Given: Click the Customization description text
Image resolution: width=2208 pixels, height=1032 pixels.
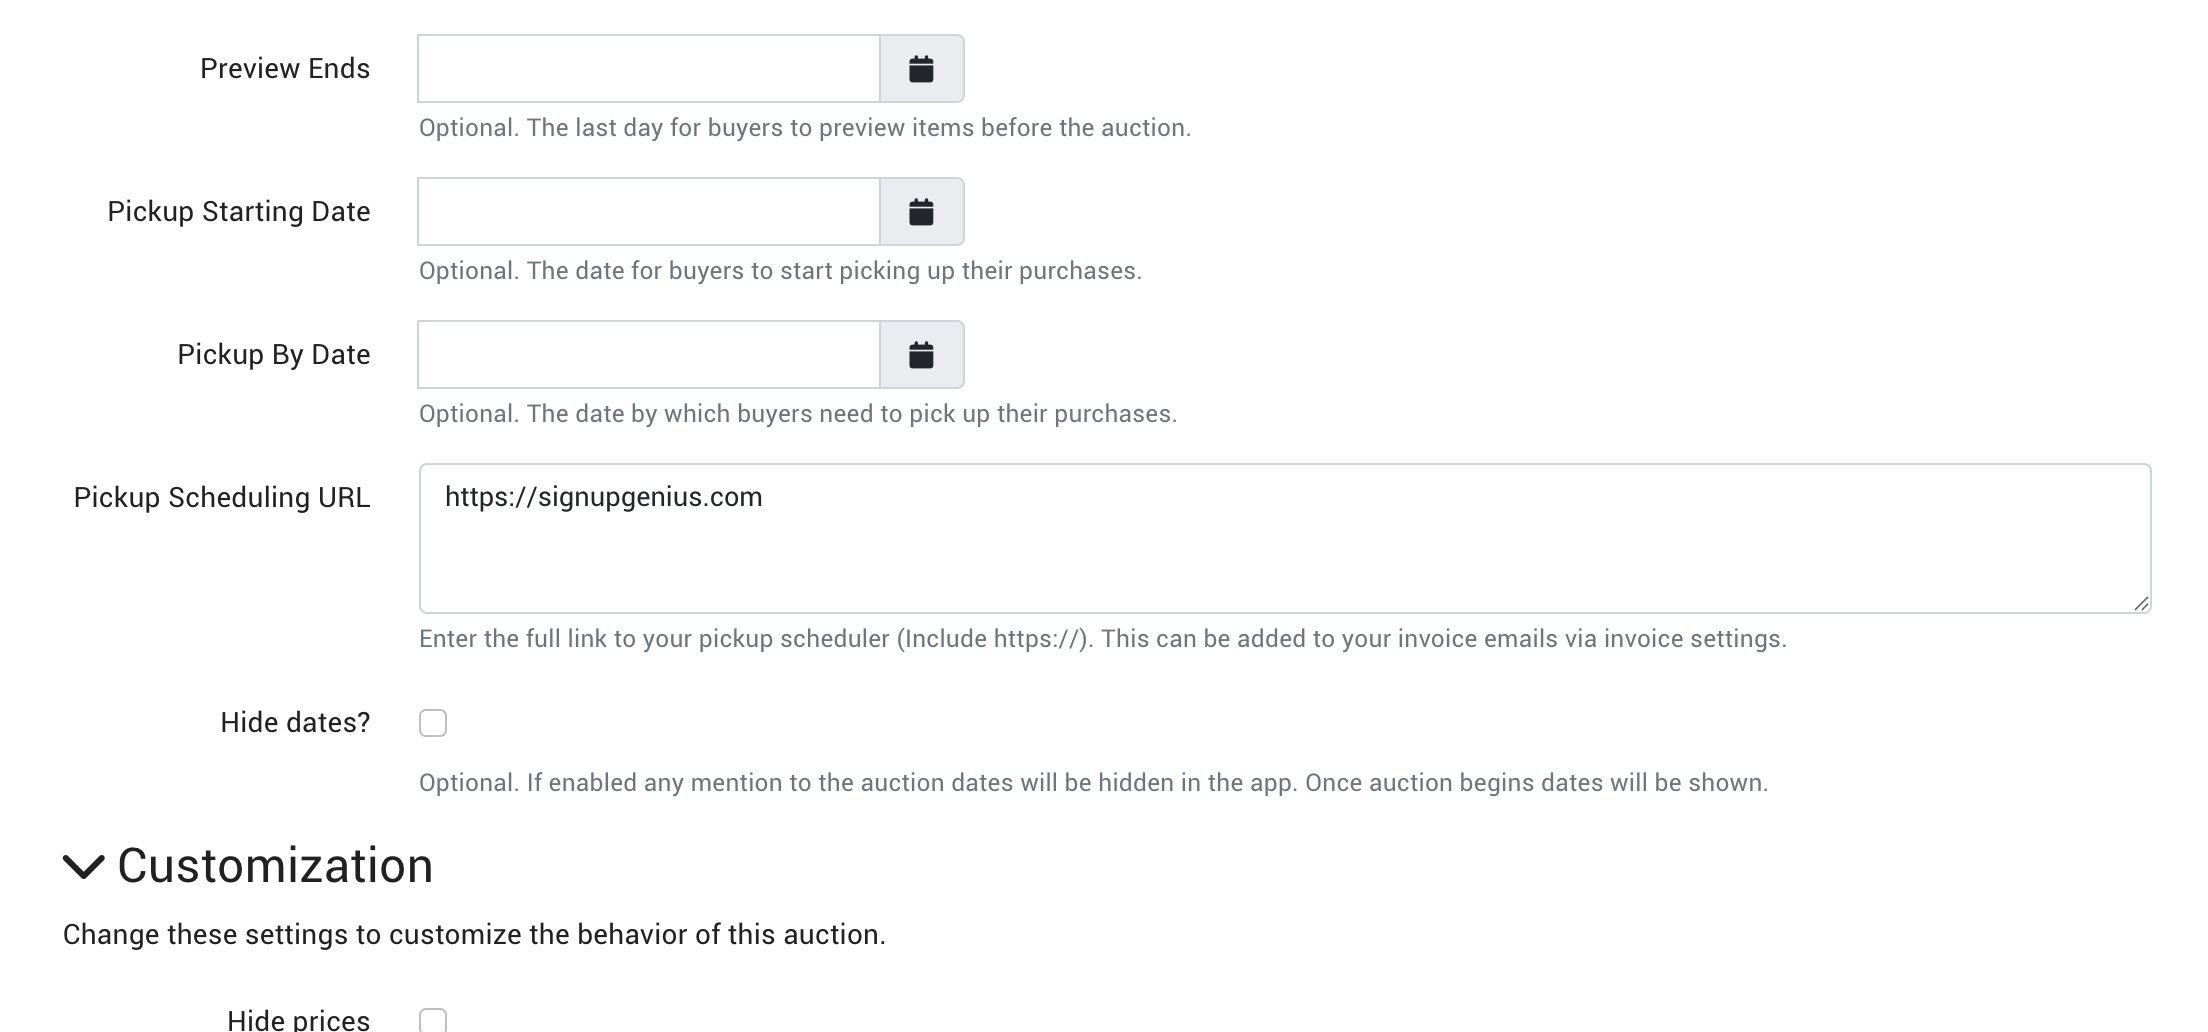Looking at the screenshot, I should [474, 935].
